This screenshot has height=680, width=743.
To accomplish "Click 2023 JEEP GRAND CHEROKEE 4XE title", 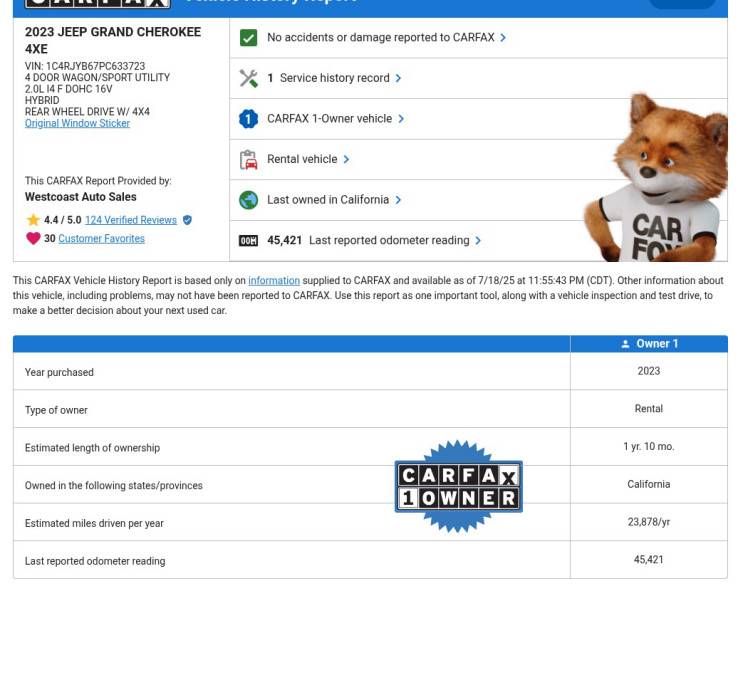I will click(x=113, y=40).
